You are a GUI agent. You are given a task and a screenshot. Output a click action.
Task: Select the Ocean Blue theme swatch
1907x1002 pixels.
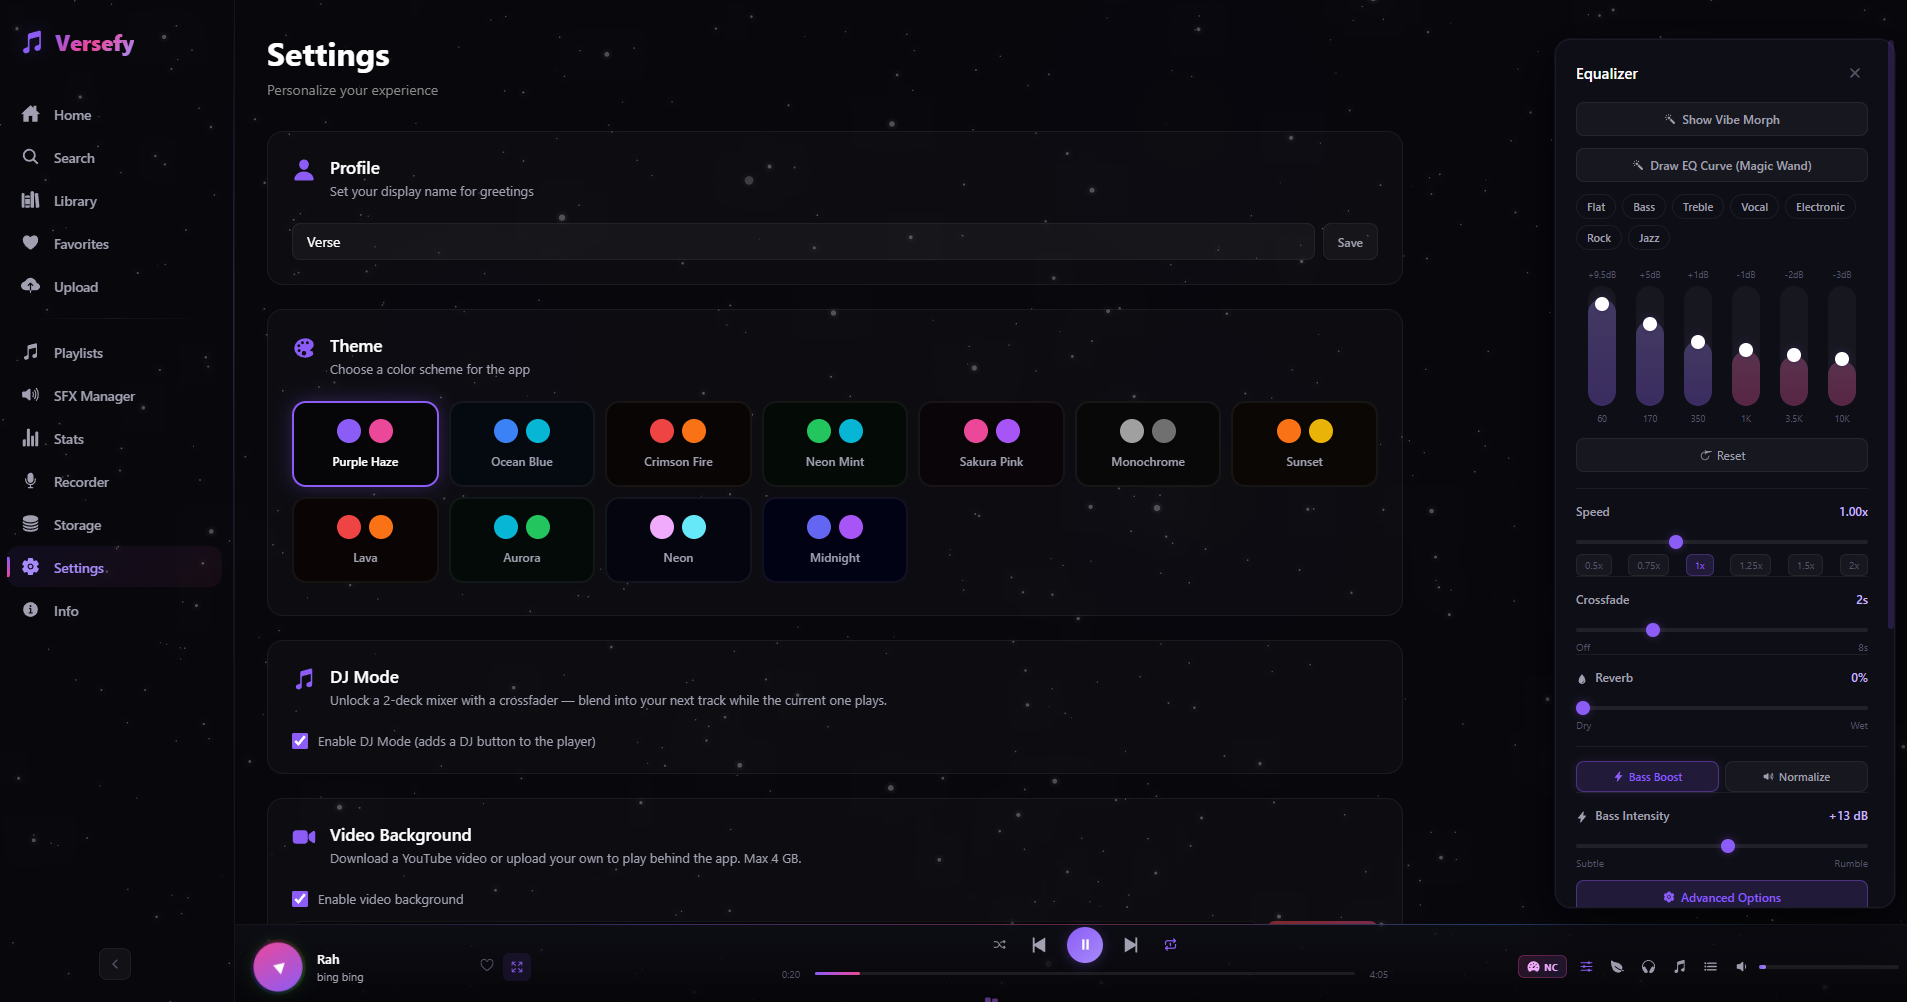coord(521,444)
